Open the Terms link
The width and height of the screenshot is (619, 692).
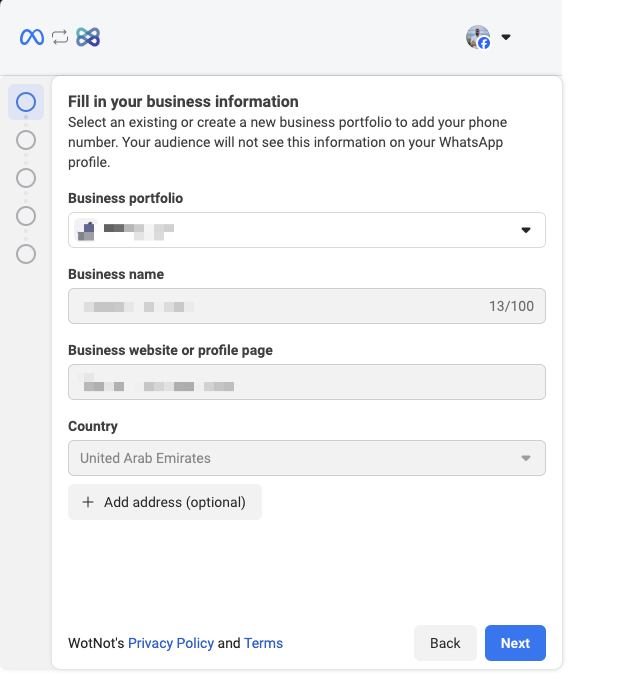(x=263, y=643)
